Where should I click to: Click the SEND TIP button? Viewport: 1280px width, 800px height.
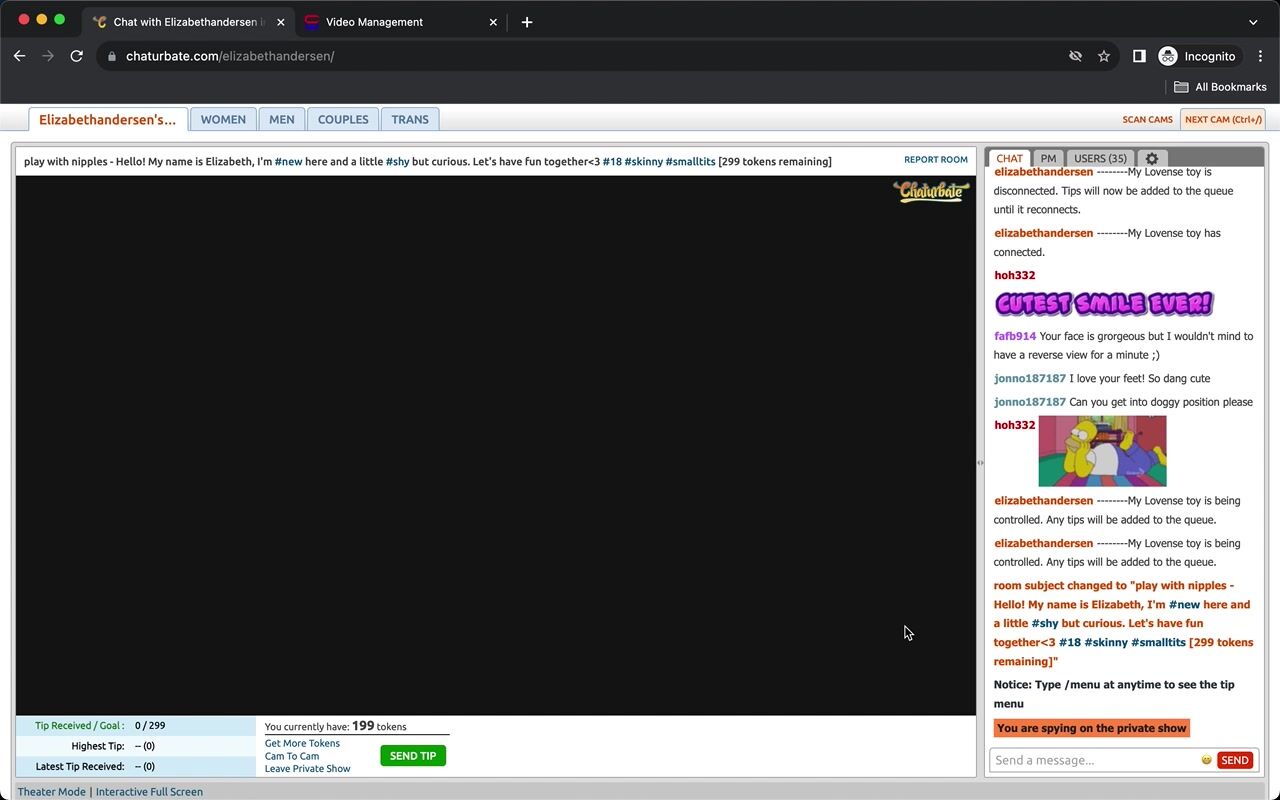pyautogui.click(x=413, y=756)
